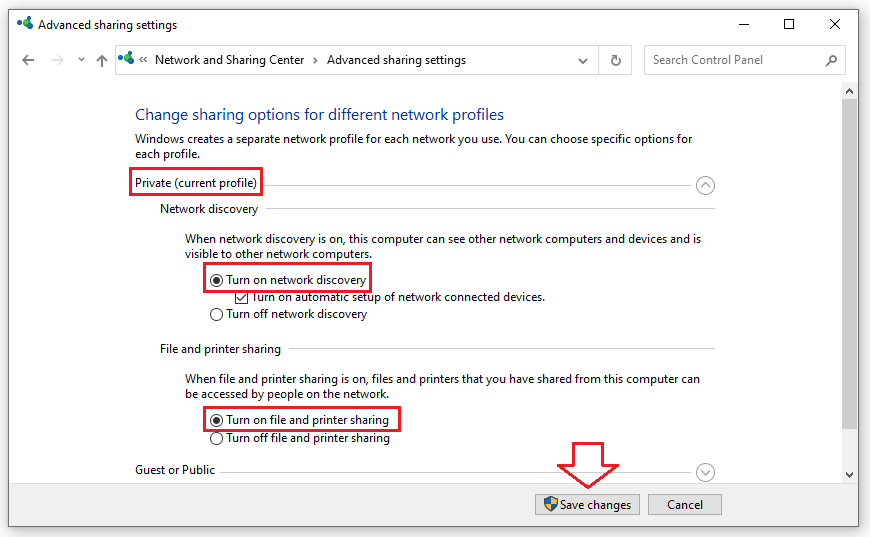
Task: Go to Network and Sharing Center breadcrumb
Action: [229, 60]
